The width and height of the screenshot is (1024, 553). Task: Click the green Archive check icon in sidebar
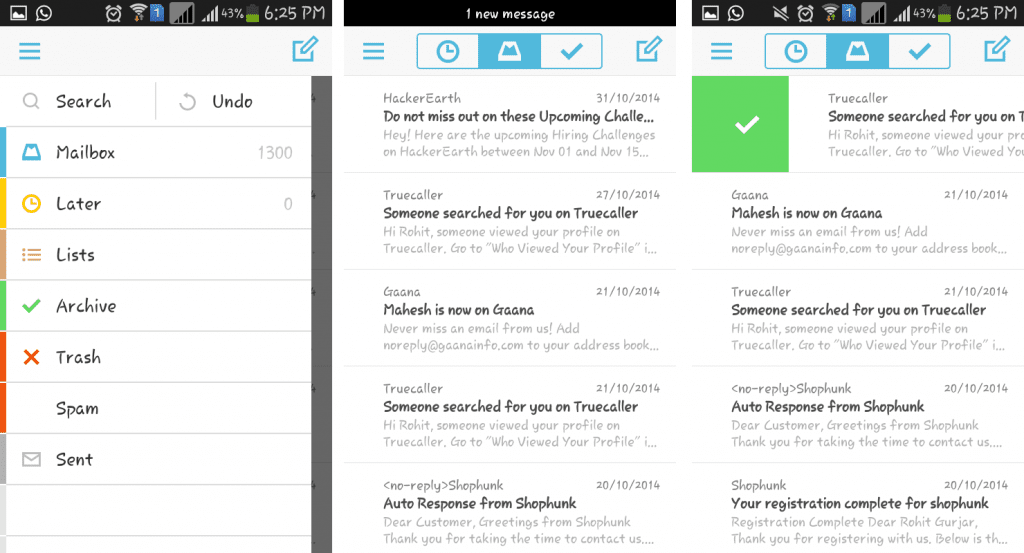(x=31, y=306)
